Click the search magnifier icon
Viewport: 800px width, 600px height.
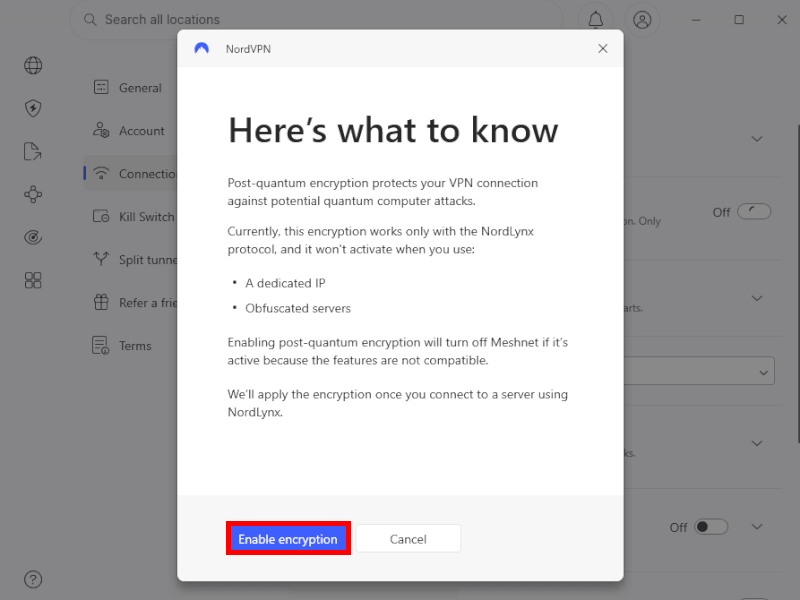pos(90,20)
